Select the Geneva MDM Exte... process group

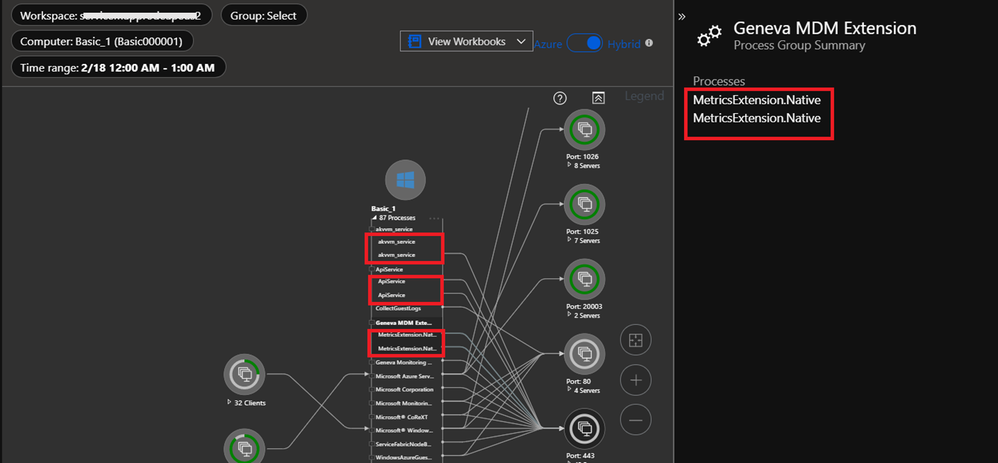pyautogui.click(x=404, y=323)
